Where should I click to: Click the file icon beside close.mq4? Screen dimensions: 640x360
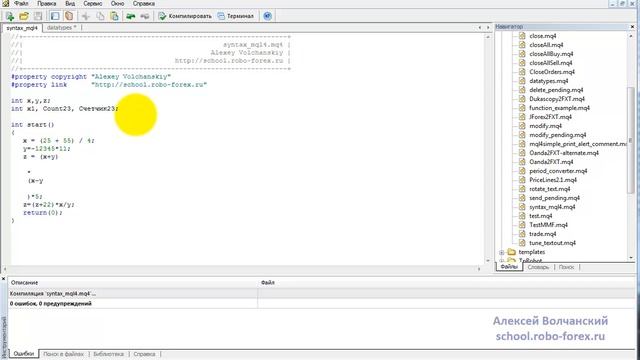click(x=522, y=36)
